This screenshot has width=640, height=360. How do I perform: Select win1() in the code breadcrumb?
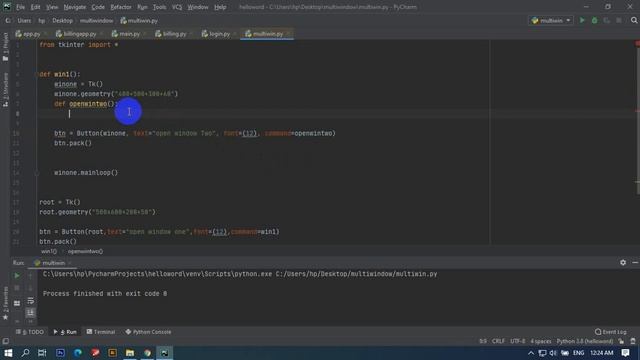tap(49, 251)
